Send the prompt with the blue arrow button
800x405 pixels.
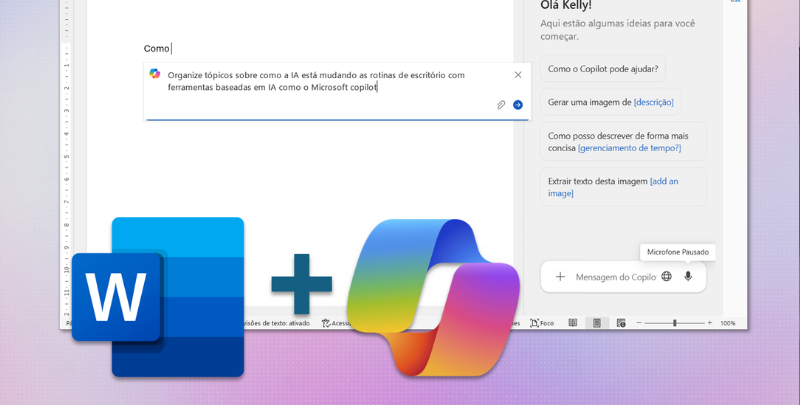pyautogui.click(x=518, y=105)
